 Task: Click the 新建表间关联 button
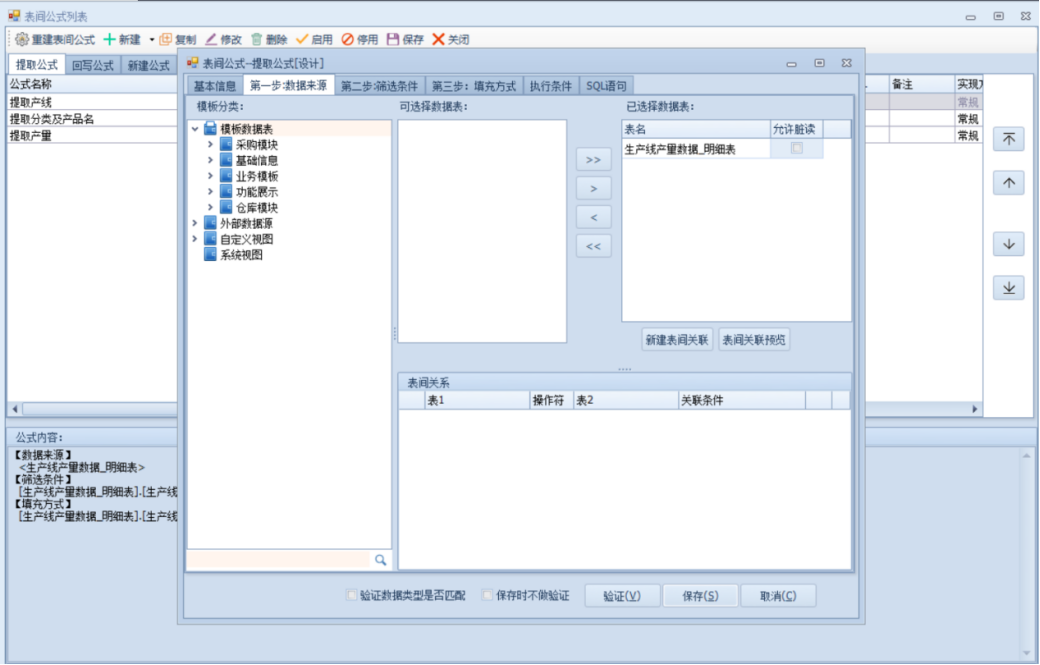tap(677, 340)
